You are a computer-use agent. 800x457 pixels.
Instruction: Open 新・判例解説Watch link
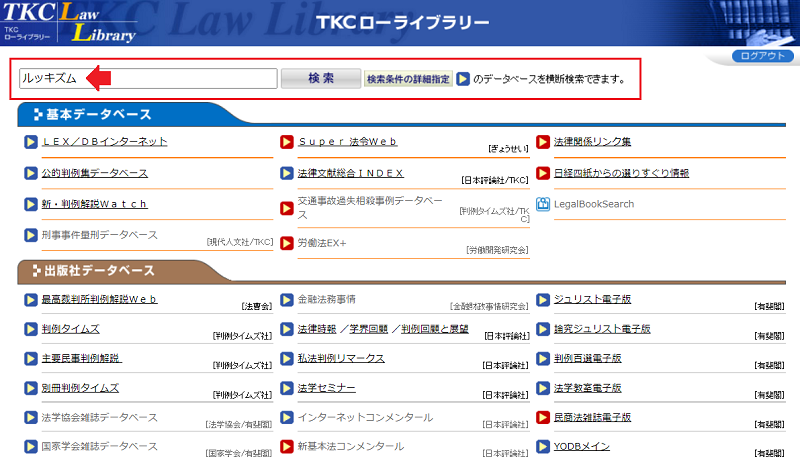click(94, 204)
